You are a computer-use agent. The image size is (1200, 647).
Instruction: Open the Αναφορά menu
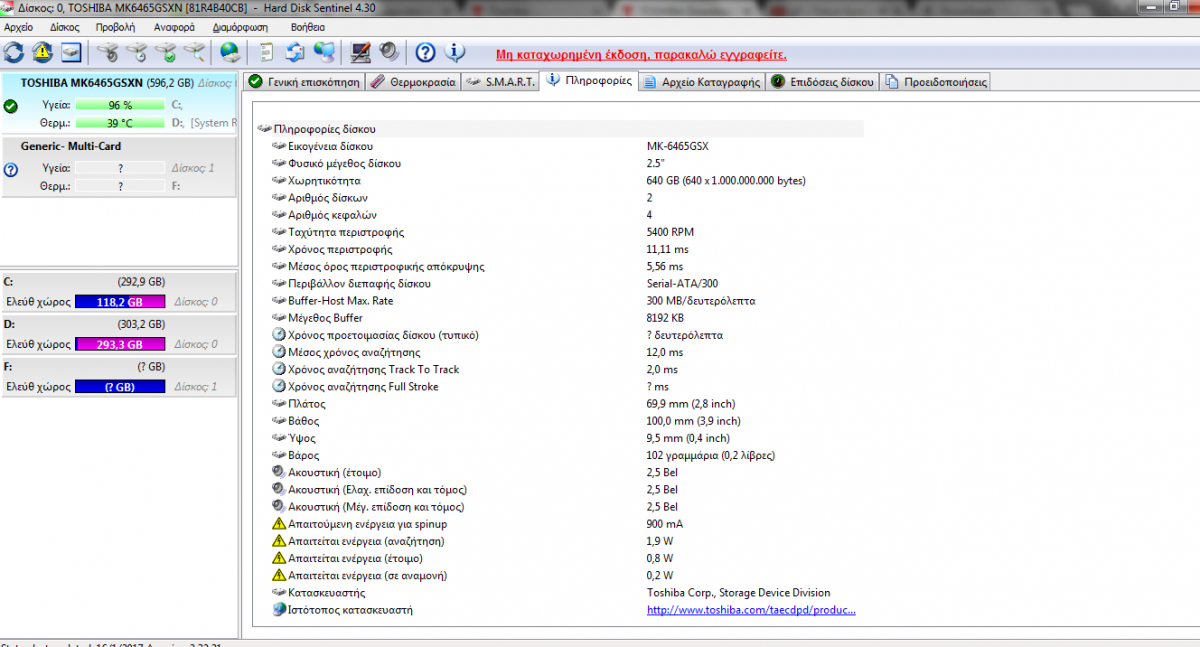pos(173,27)
